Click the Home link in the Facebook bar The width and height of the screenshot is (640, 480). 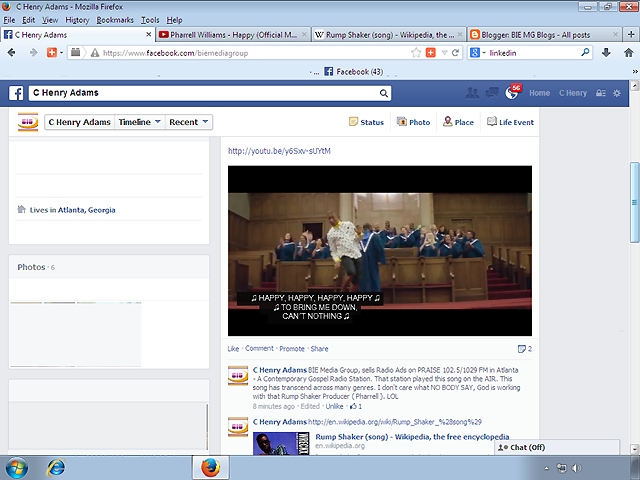click(540, 93)
